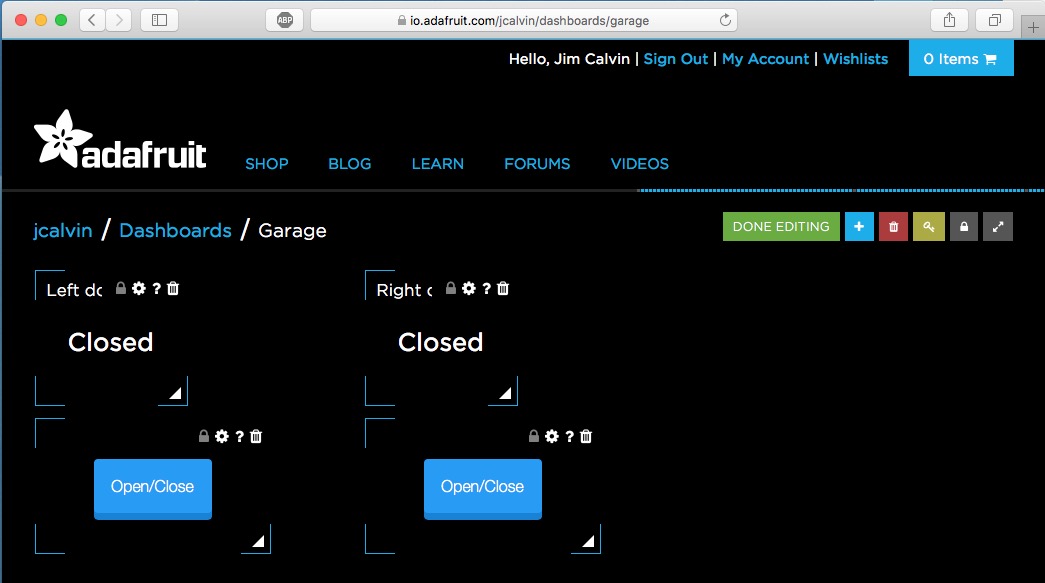Toggle lock on right Open/Close button block
1045x583 pixels.
coord(534,436)
